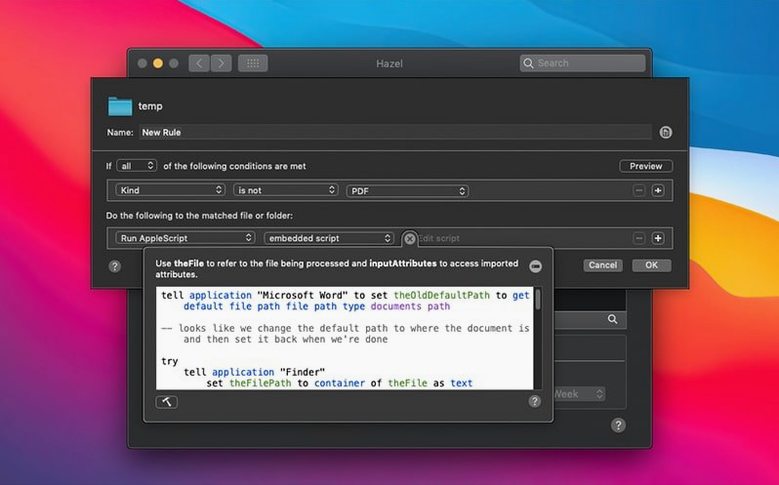The image size is (779, 485).
Task: Show all preferences grid icon
Action: coord(253,63)
